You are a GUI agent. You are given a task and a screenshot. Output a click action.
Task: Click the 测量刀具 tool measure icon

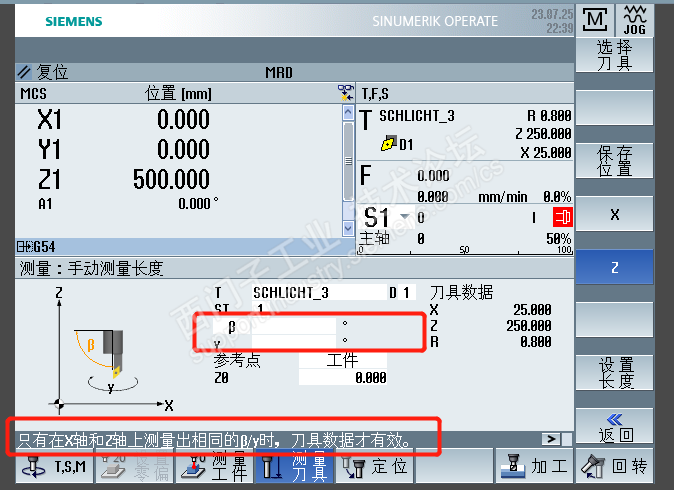[272, 466]
